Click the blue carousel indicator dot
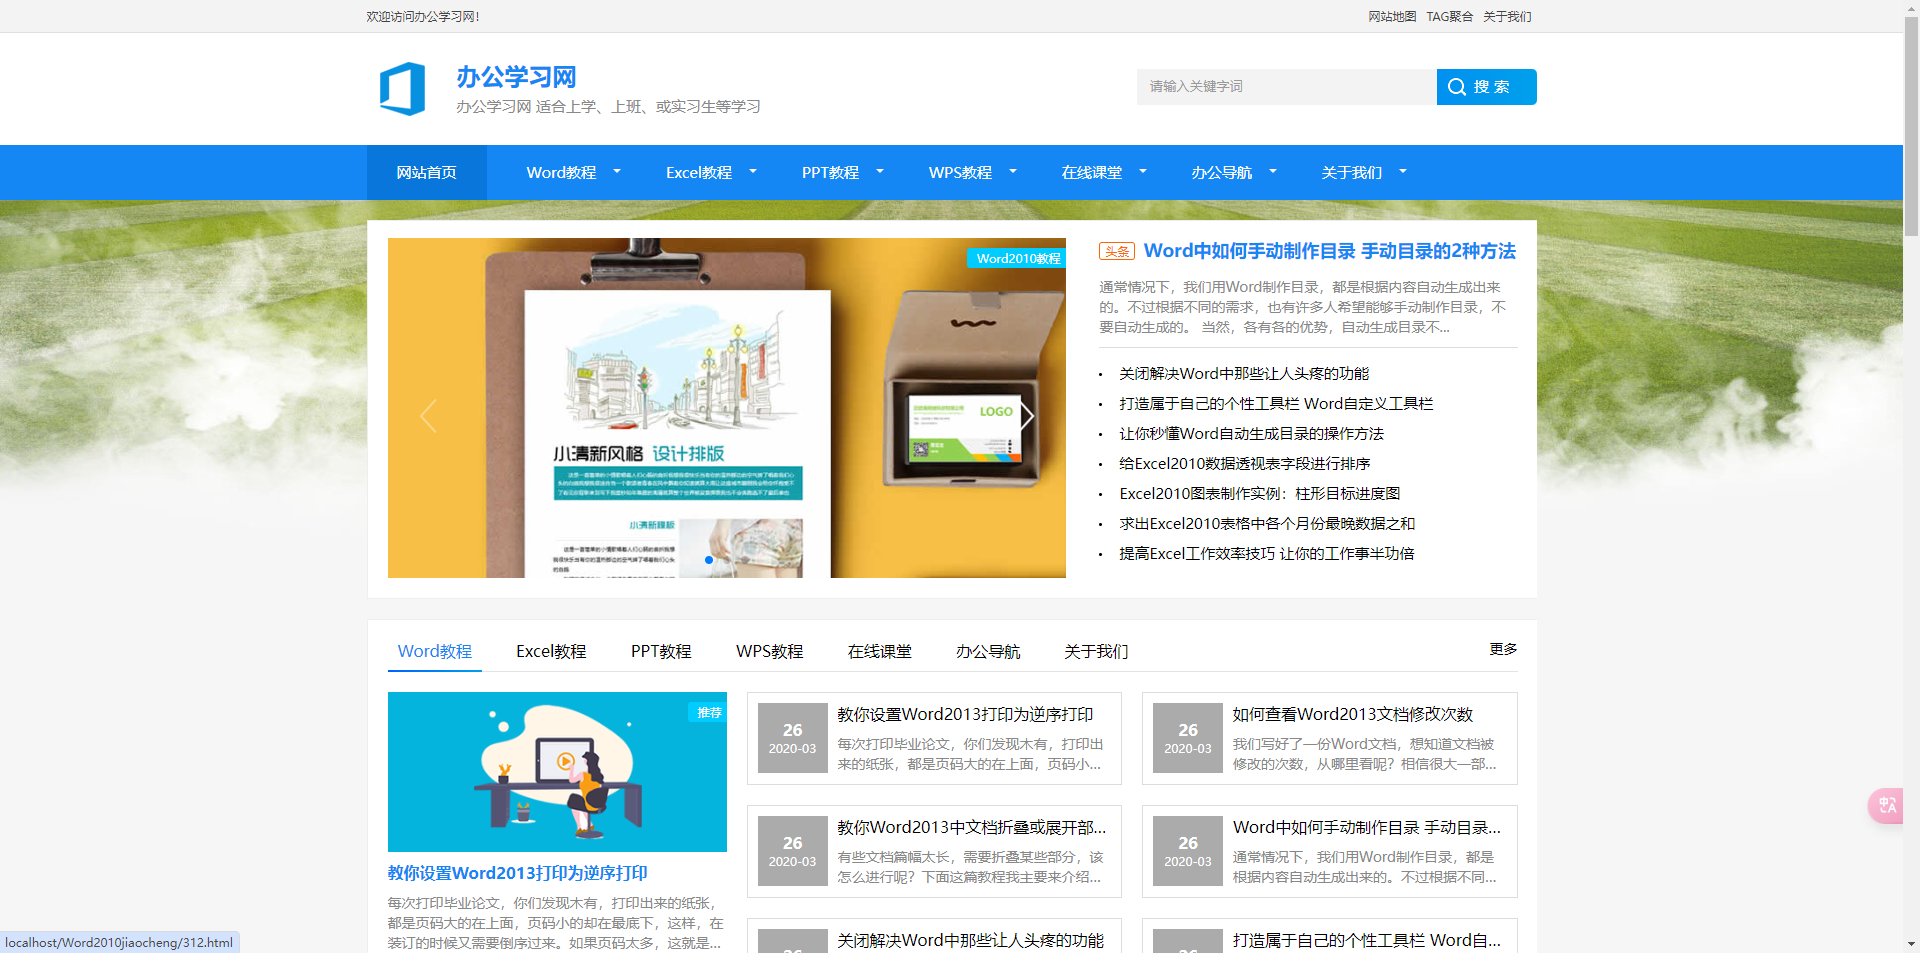 (708, 560)
